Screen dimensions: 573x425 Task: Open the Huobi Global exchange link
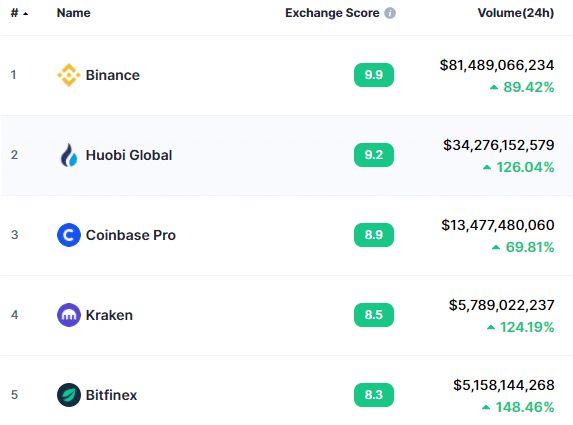click(129, 155)
